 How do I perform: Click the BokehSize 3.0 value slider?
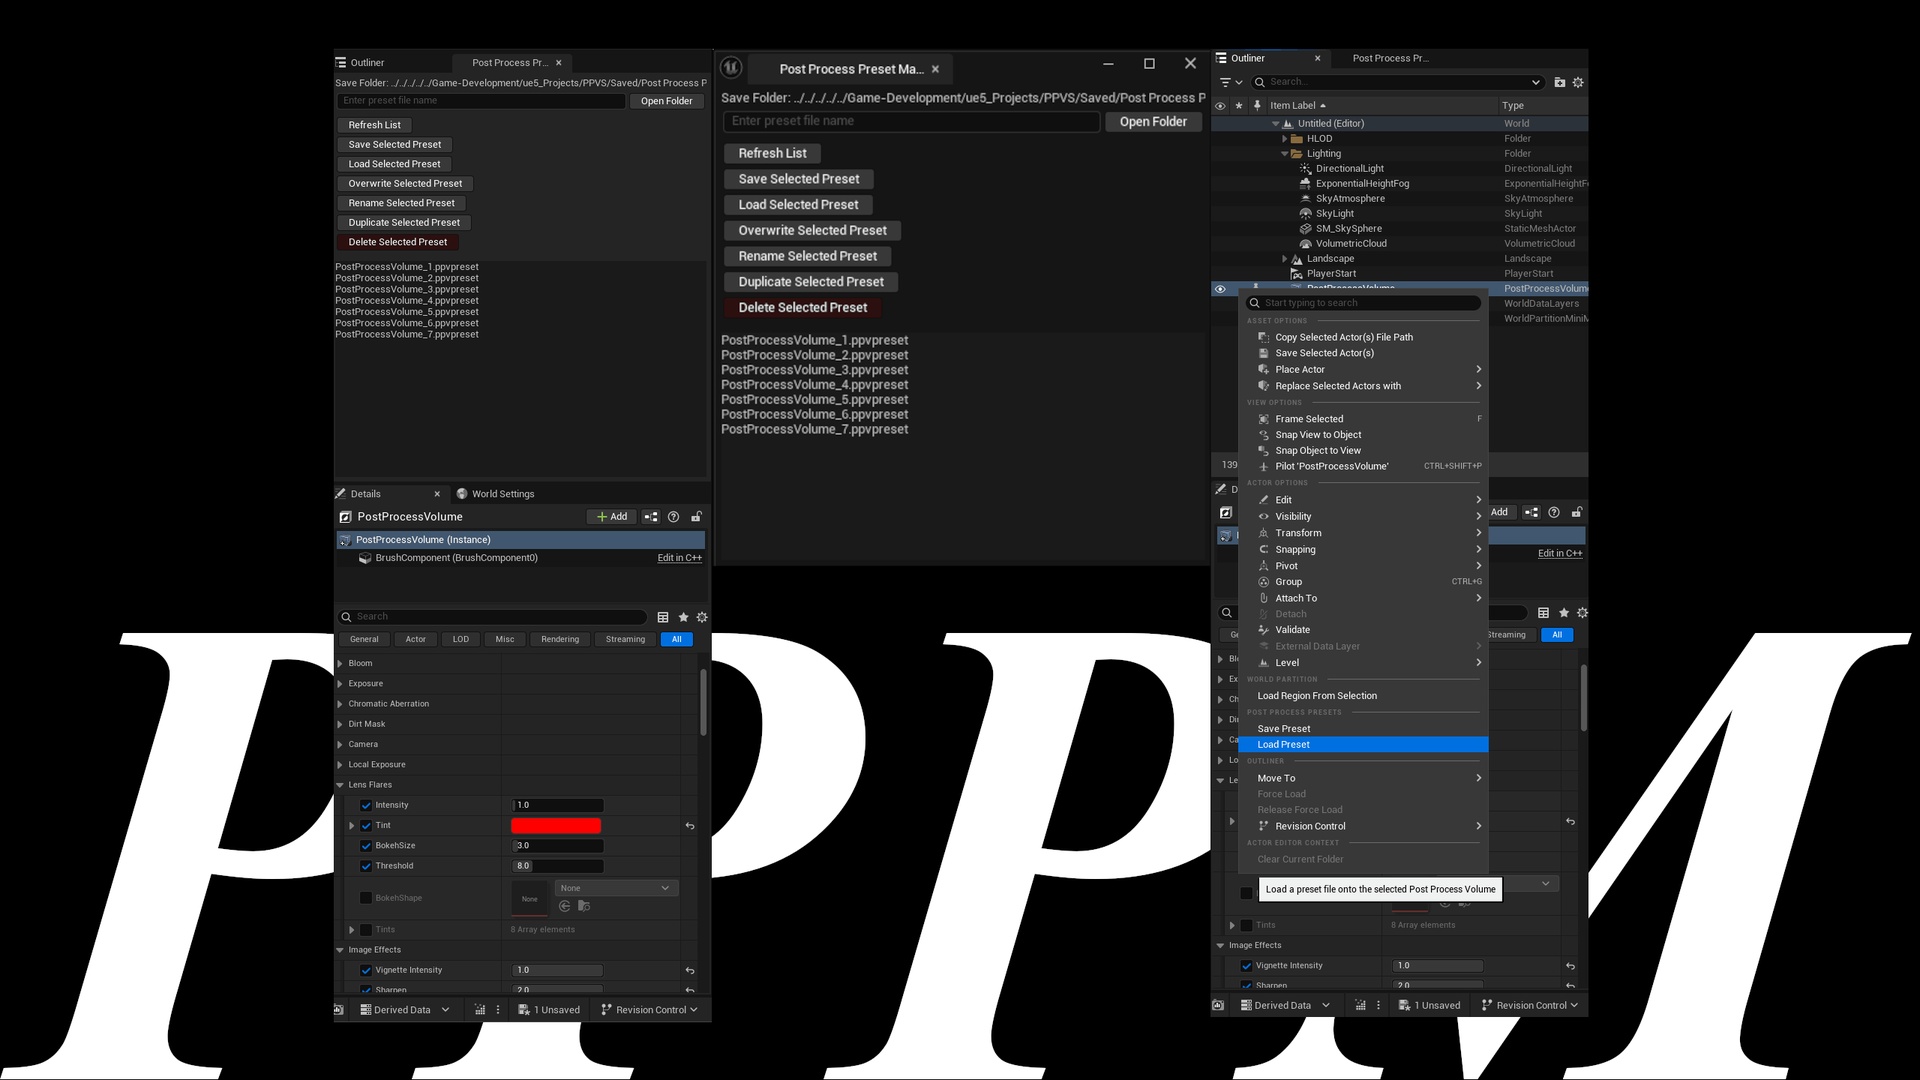(558, 846)
